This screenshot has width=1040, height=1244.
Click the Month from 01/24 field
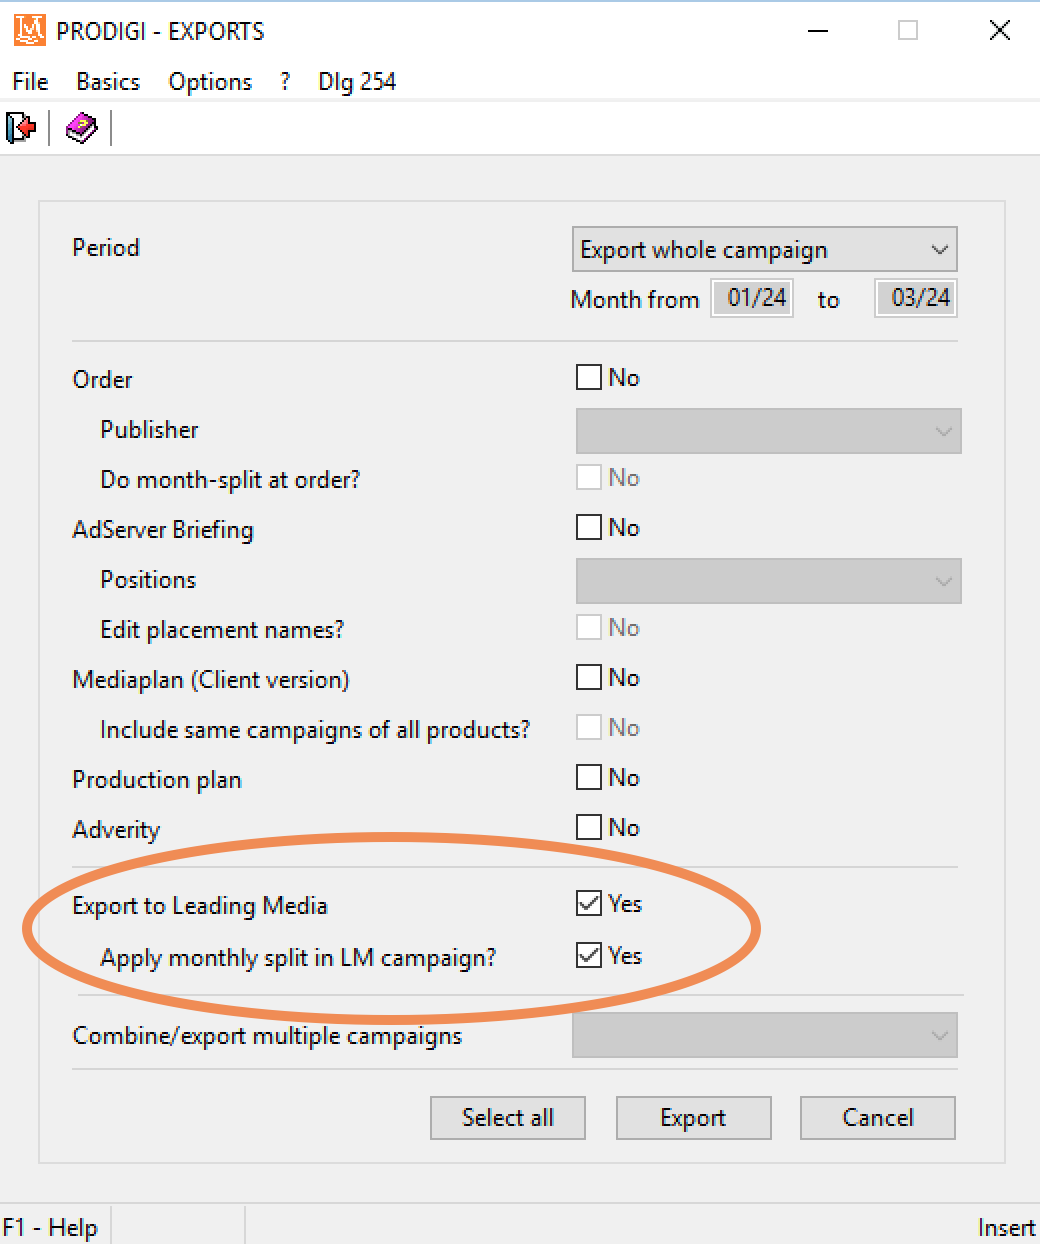(x=752, y=298)
